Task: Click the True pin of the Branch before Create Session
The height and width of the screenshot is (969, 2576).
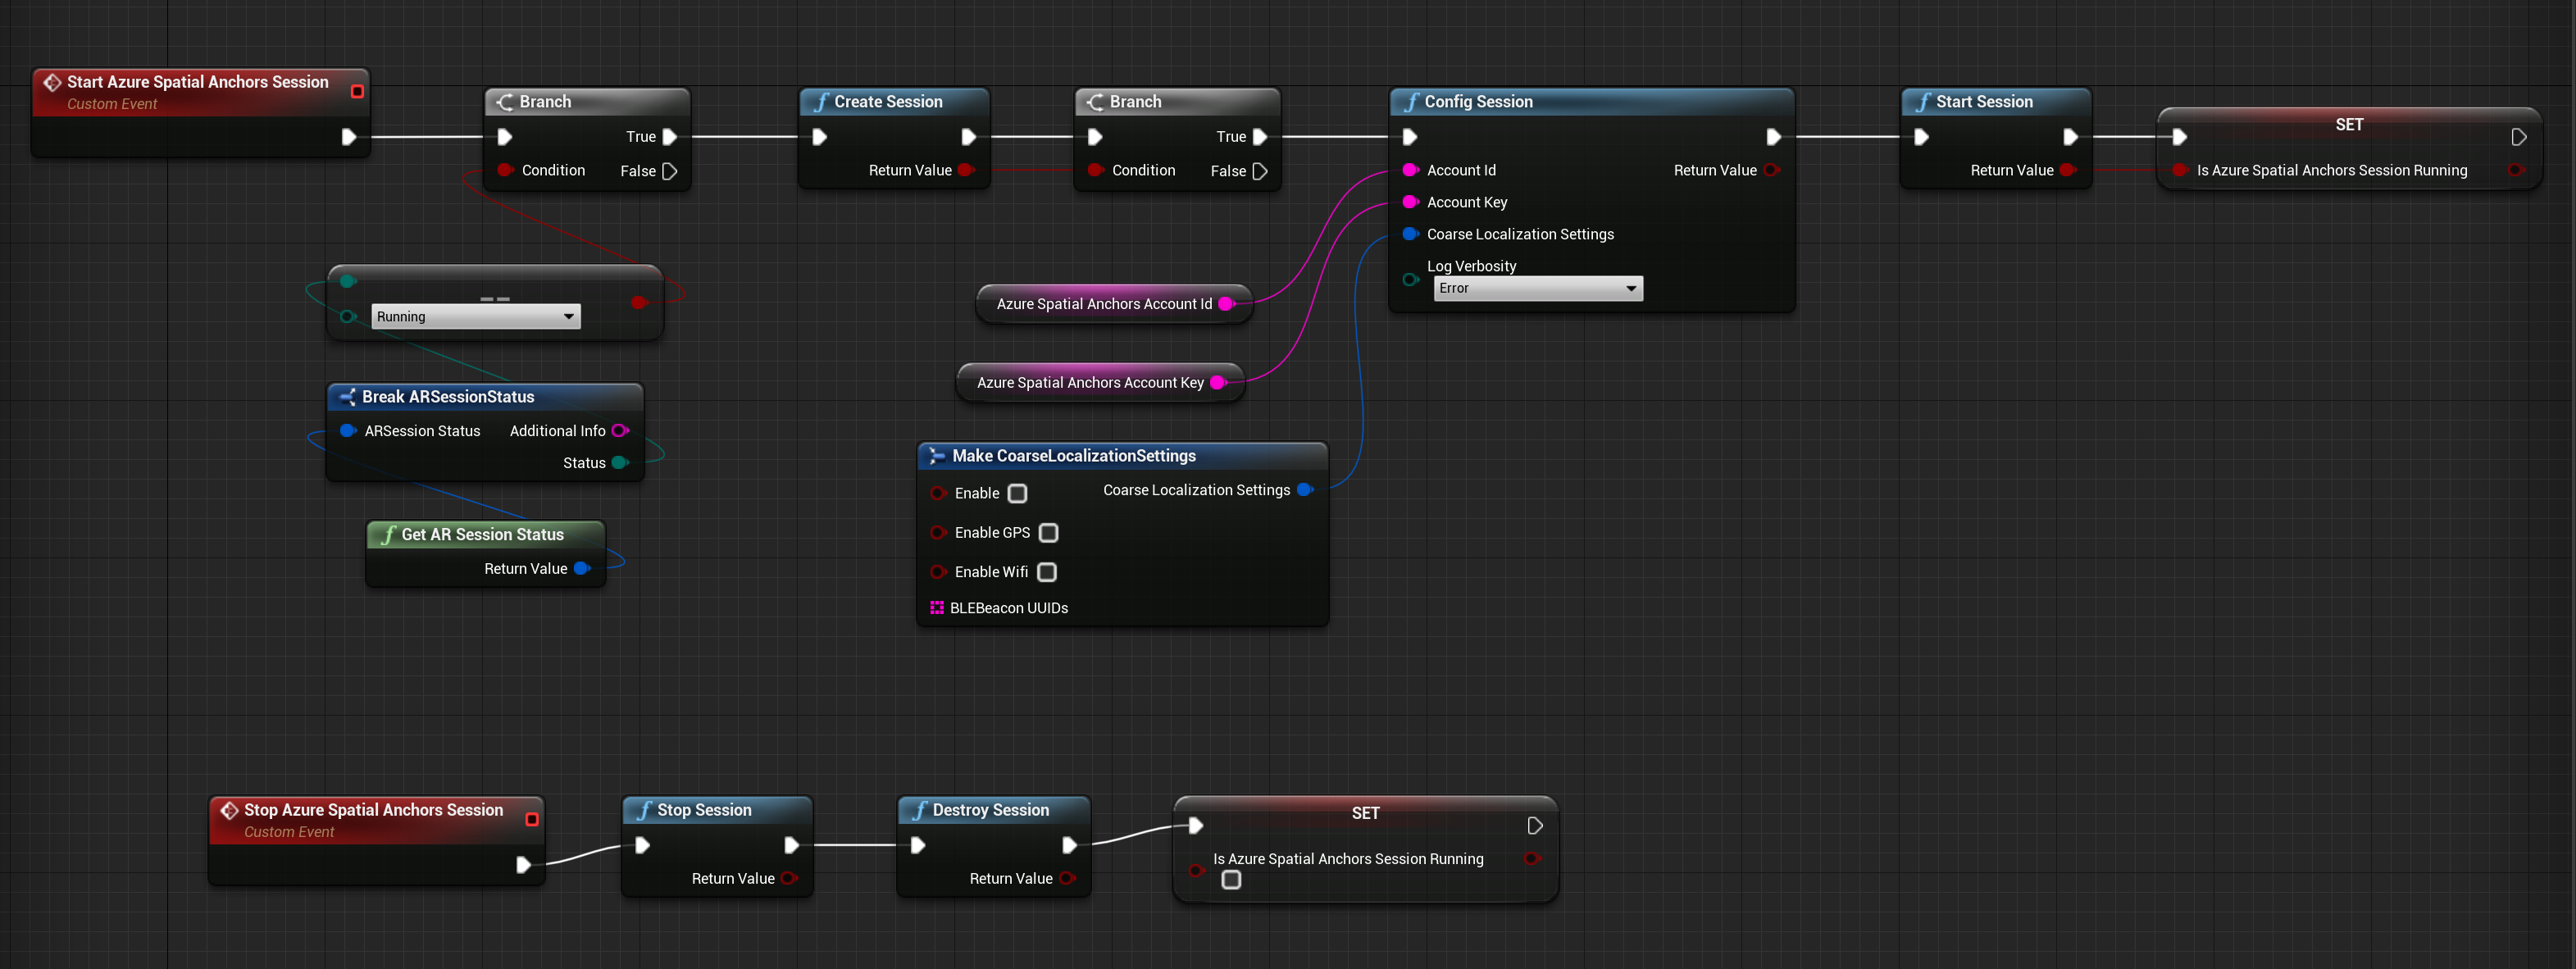Action: point(670,137)
